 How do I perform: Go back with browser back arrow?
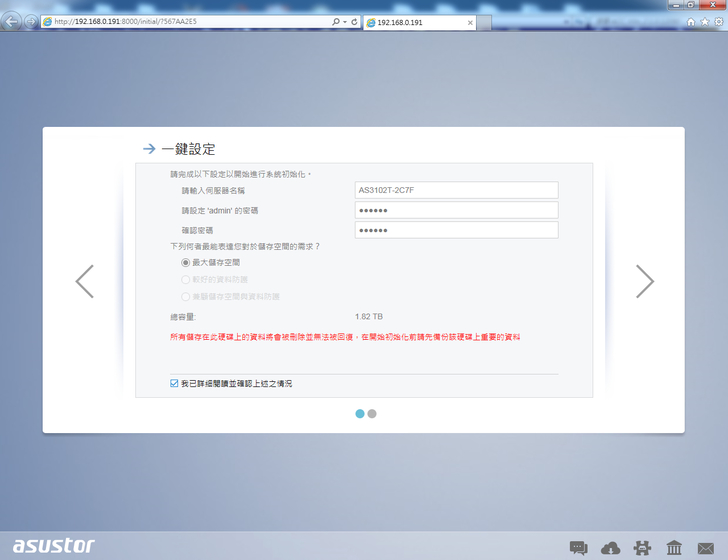pyautogui.click(x=12, y=21)
